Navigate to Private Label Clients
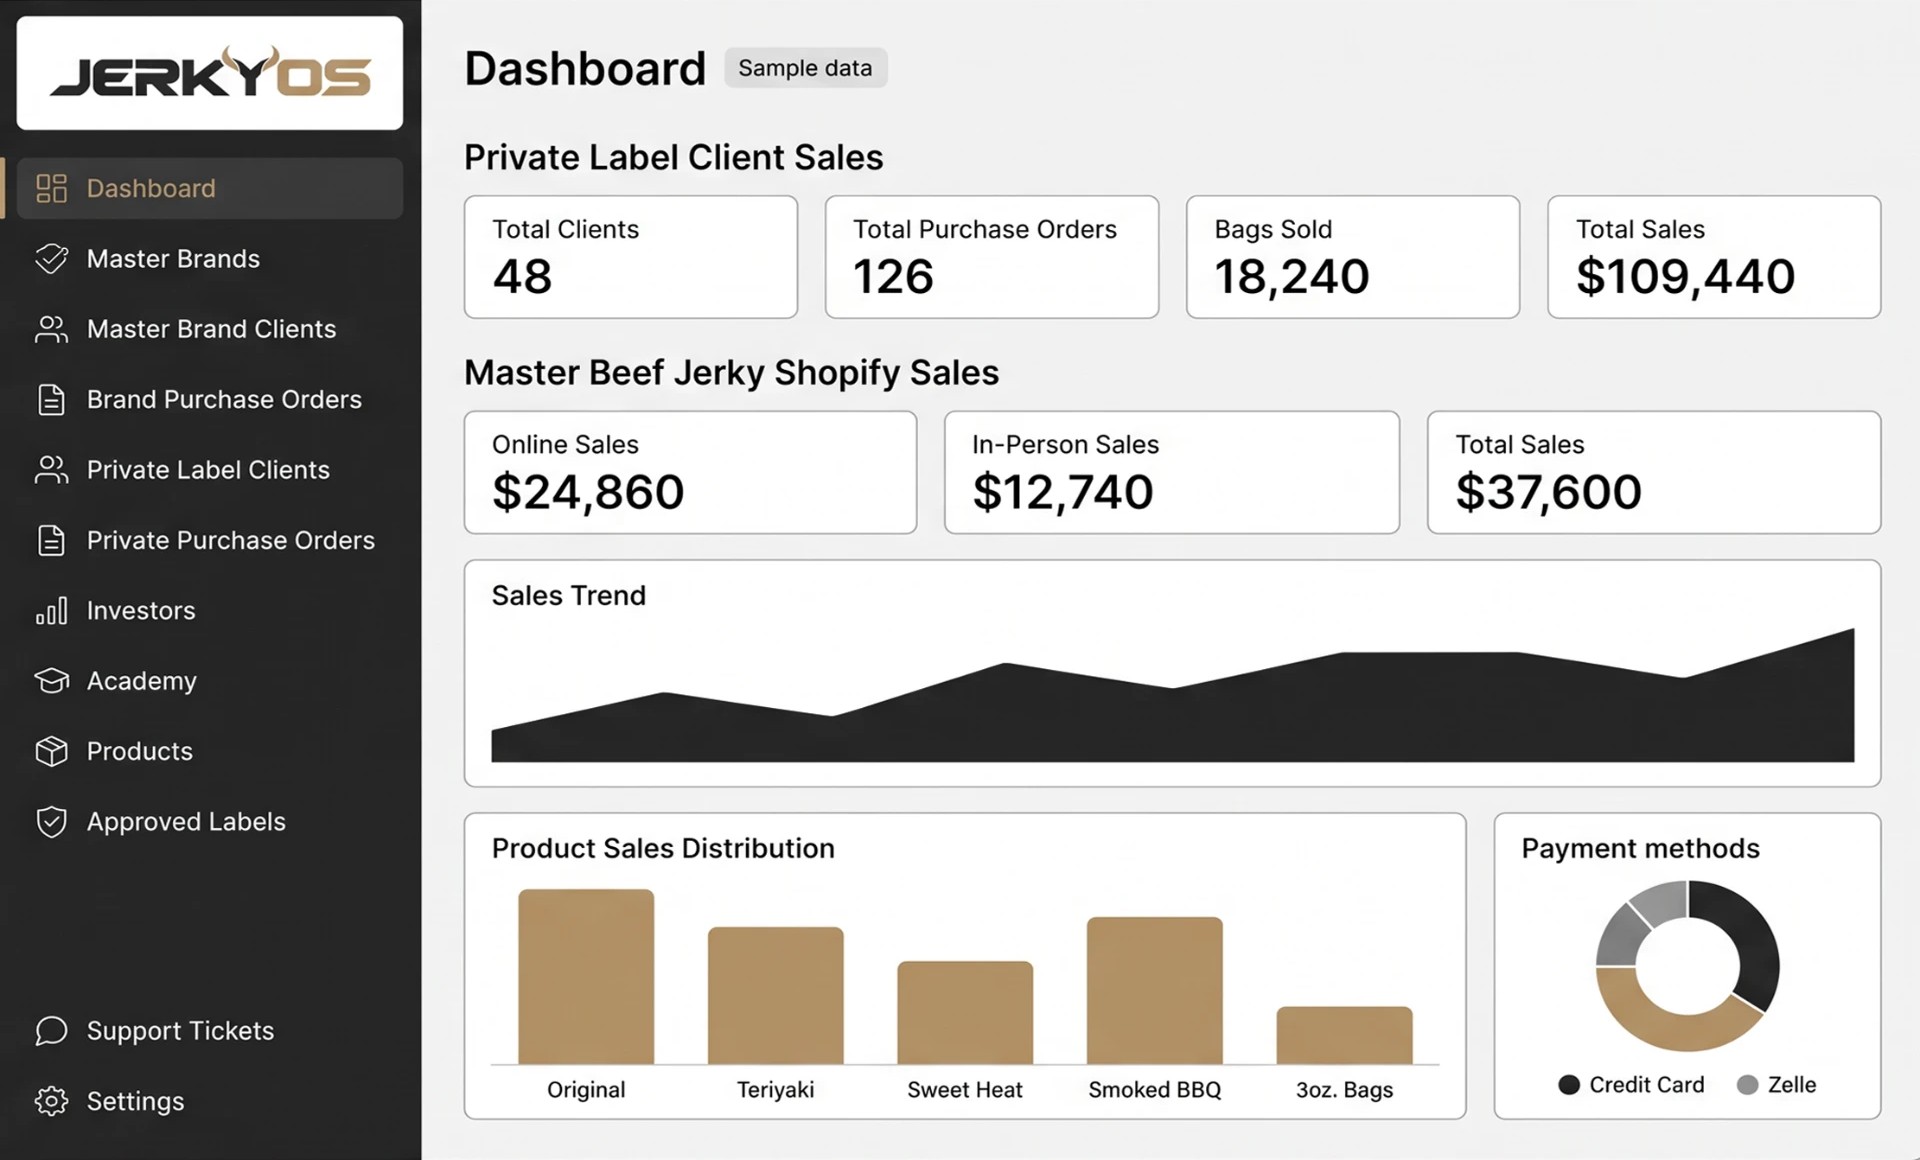1920x1160 pixels. [210, 470]
